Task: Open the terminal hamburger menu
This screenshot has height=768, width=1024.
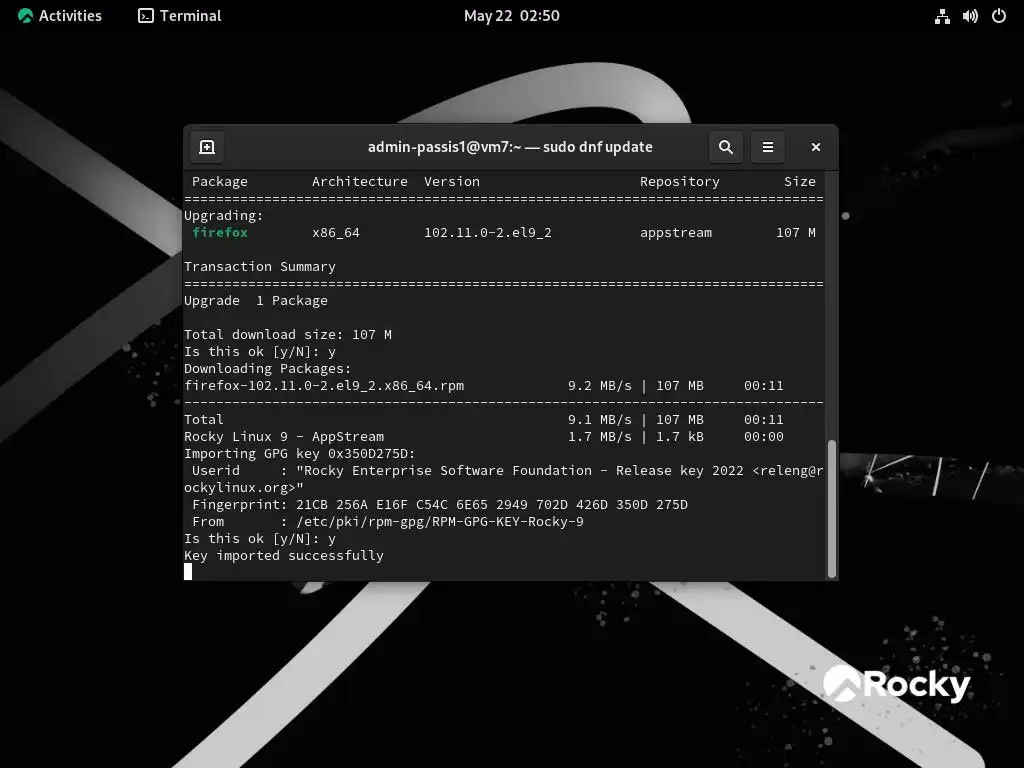Action: (x=768, y=147)
